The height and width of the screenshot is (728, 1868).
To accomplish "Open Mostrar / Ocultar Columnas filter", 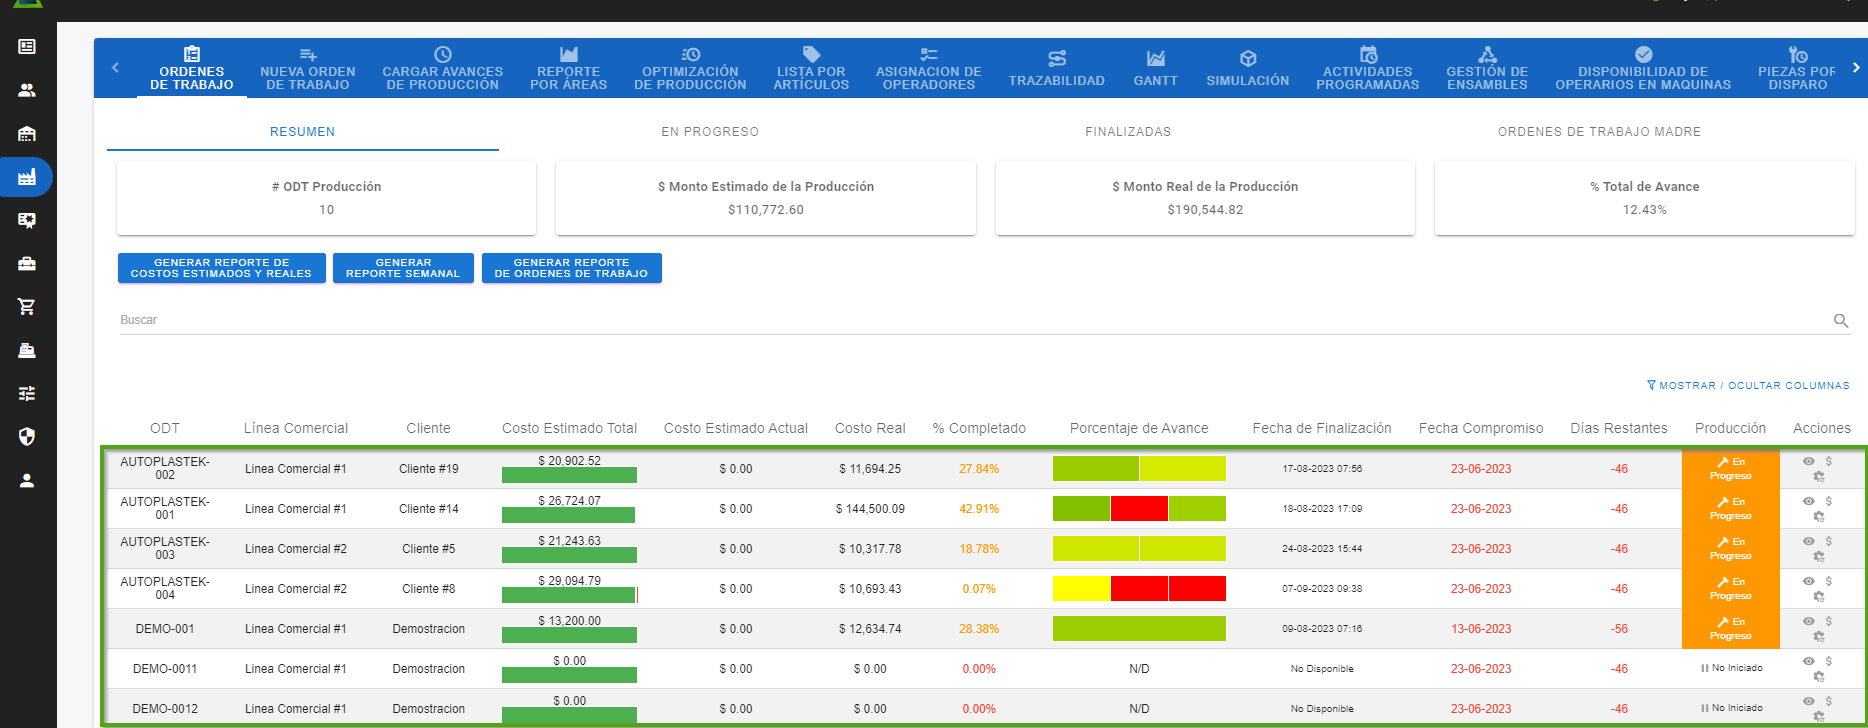I will 1748,385.
